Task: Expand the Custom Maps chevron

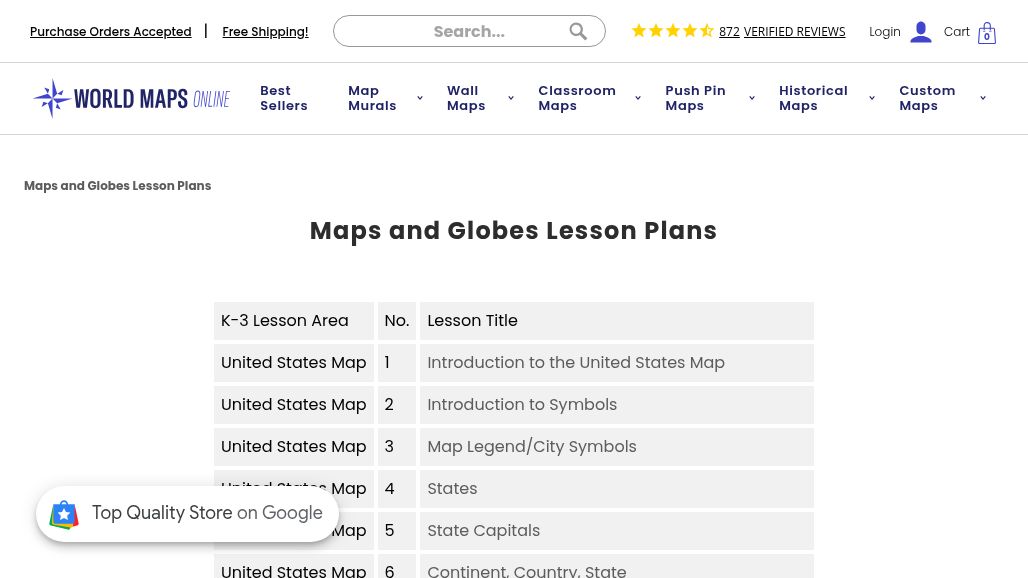Action: [x=983, y=99]
